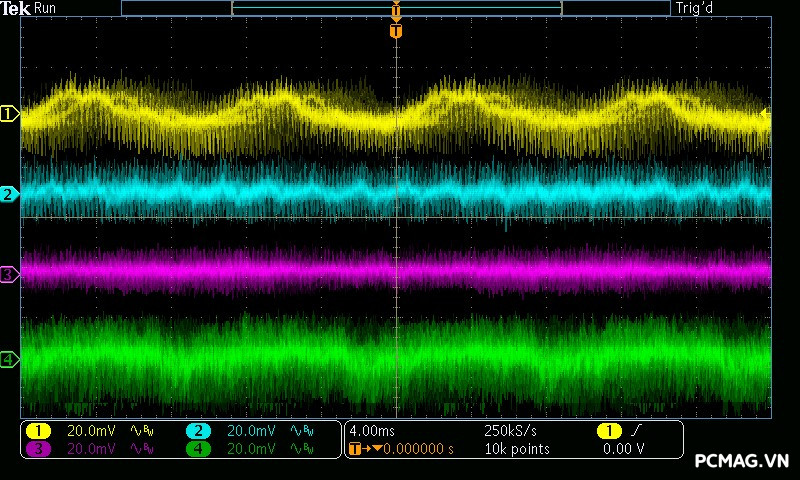Click the rising edge trigger slope icon
800x480 pixels.
[x=634, y=431]
